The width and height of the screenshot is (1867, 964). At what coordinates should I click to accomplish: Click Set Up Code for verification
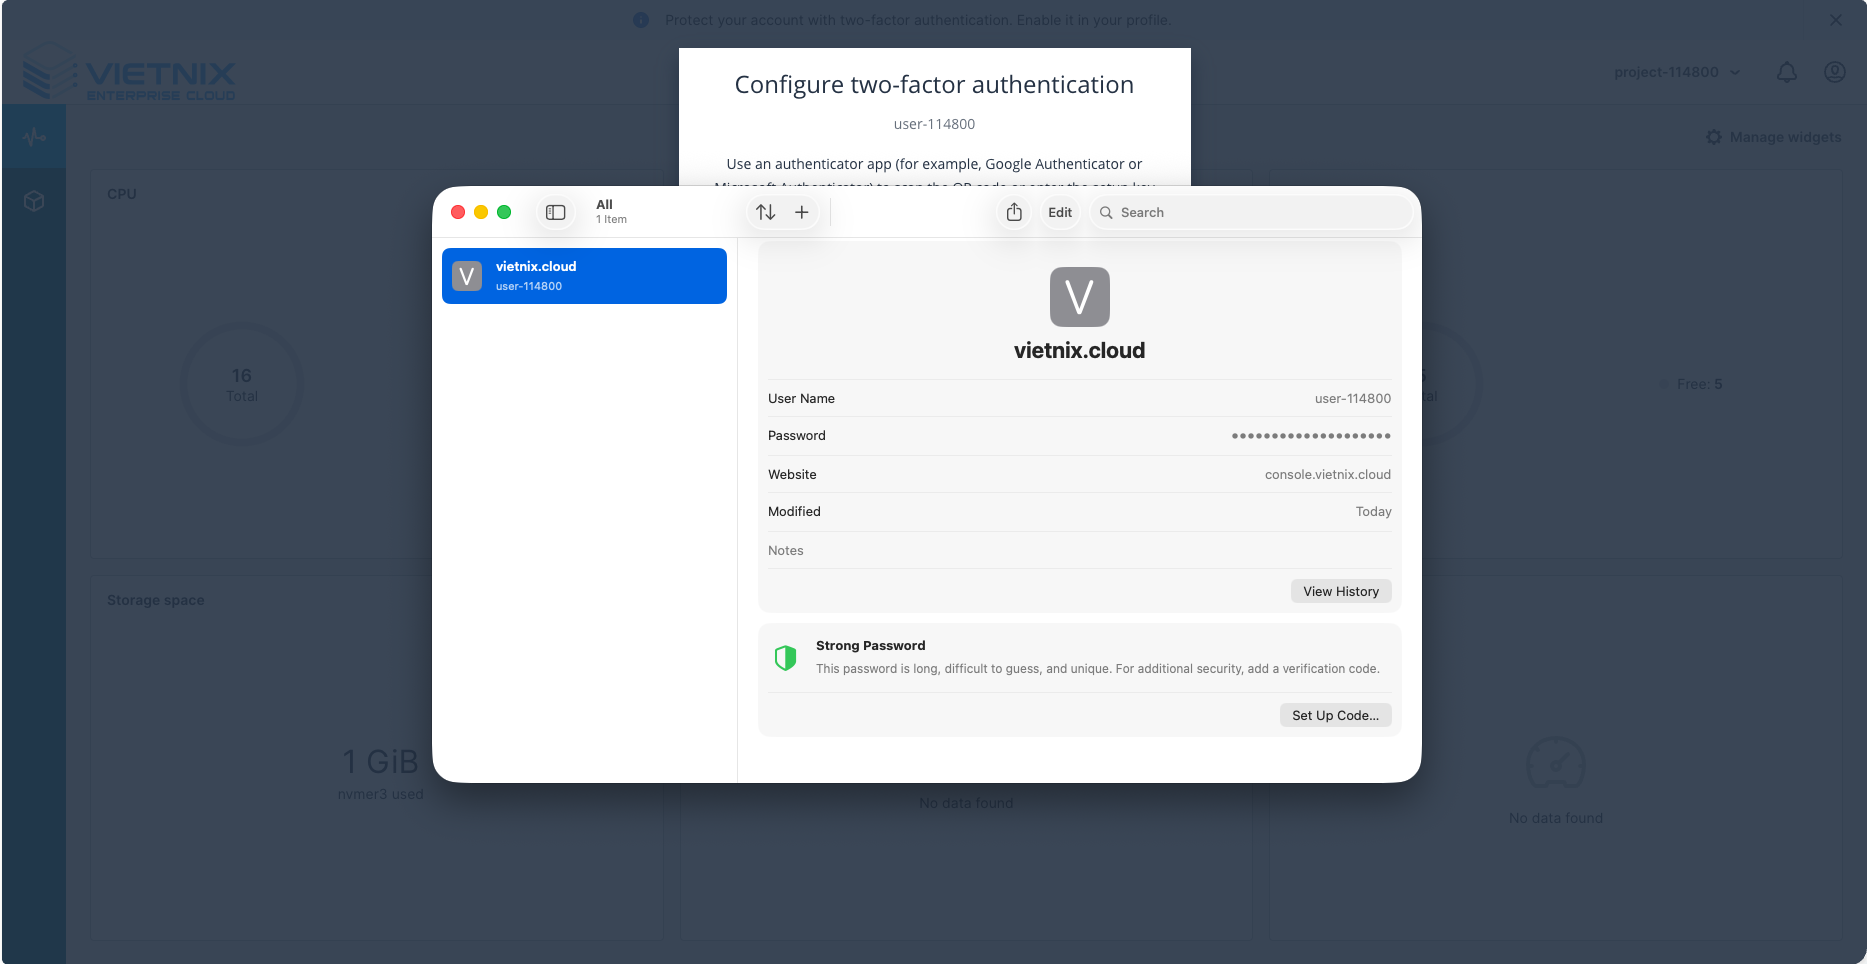tap(1335, 715)
